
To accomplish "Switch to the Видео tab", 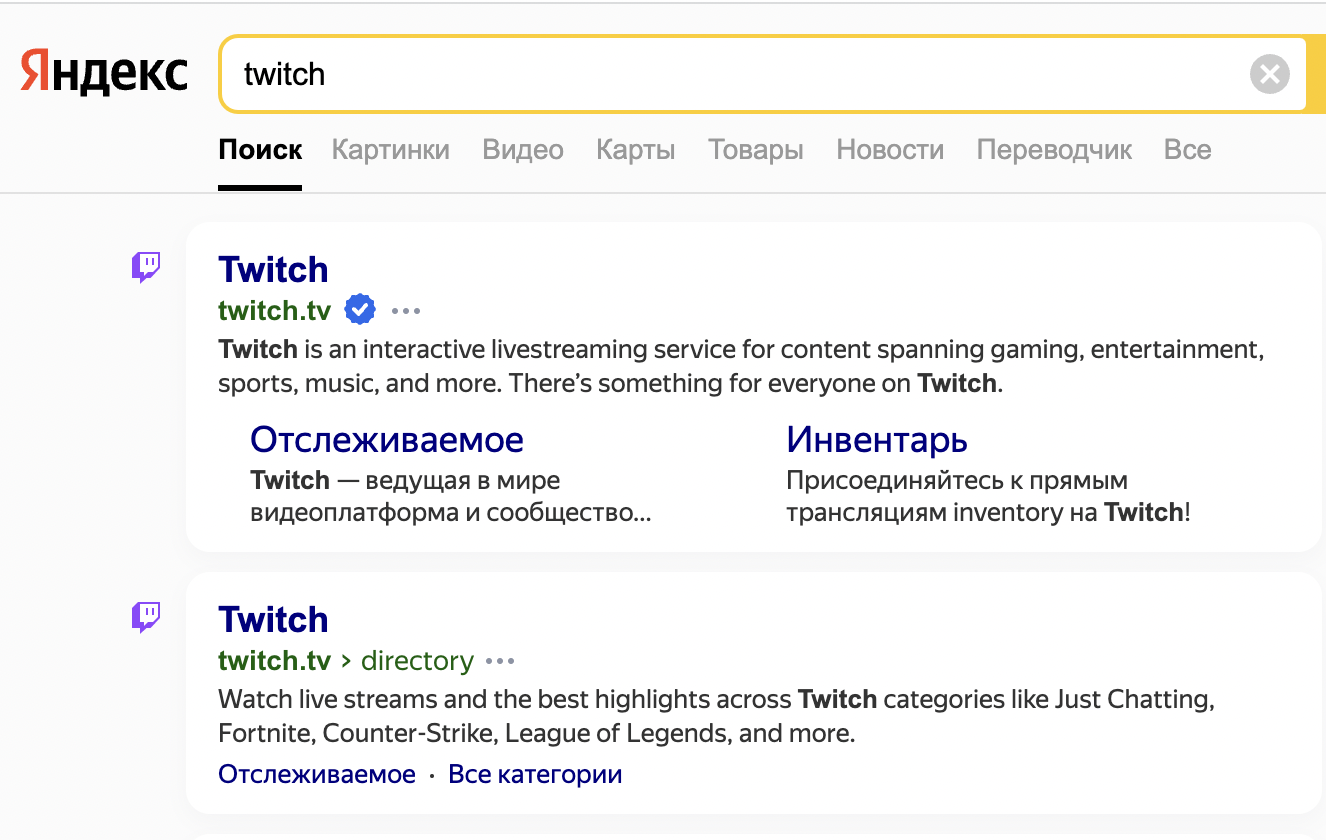I will coord(523,150).
